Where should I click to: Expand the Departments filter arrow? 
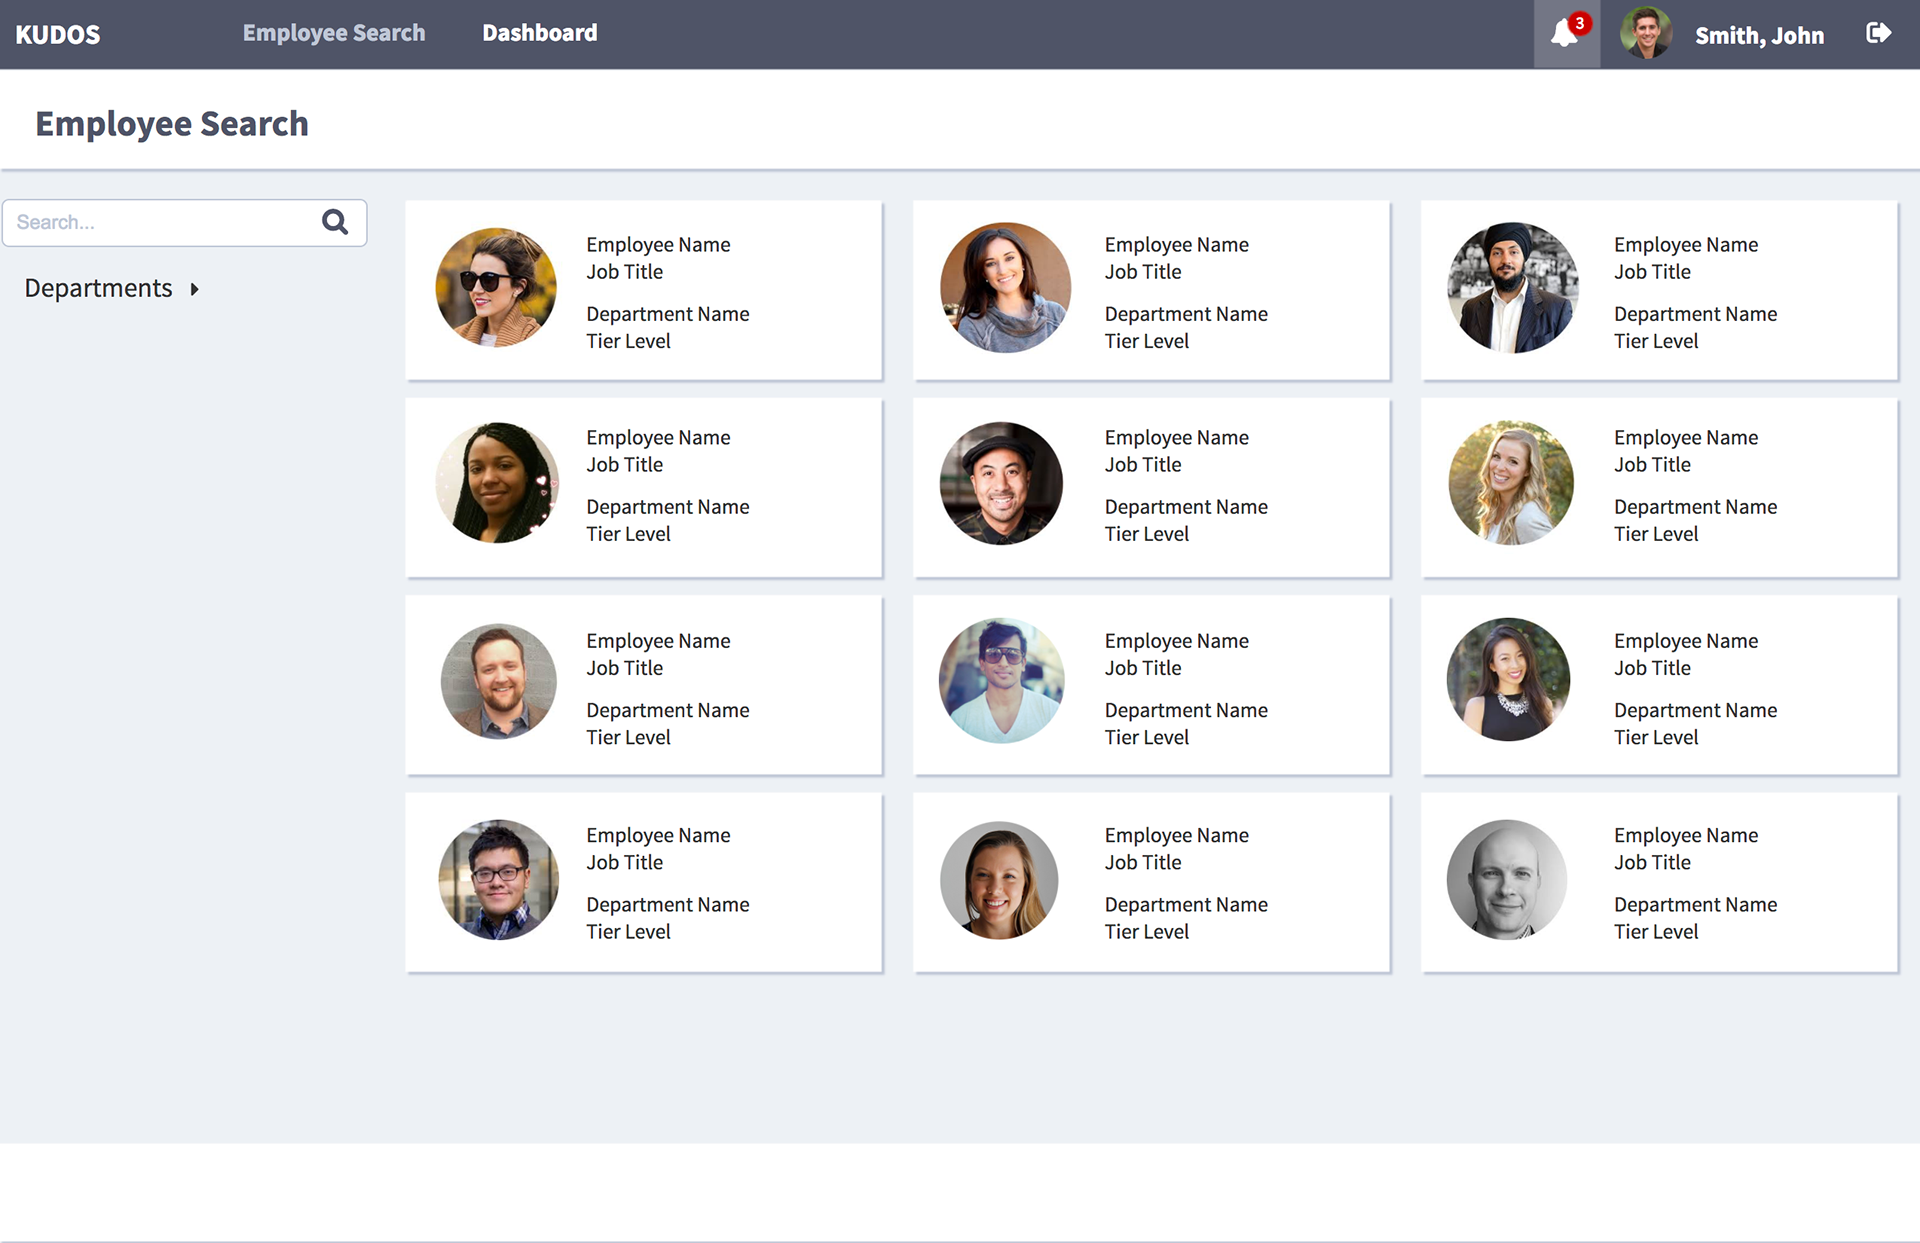(x=195, y=289)
